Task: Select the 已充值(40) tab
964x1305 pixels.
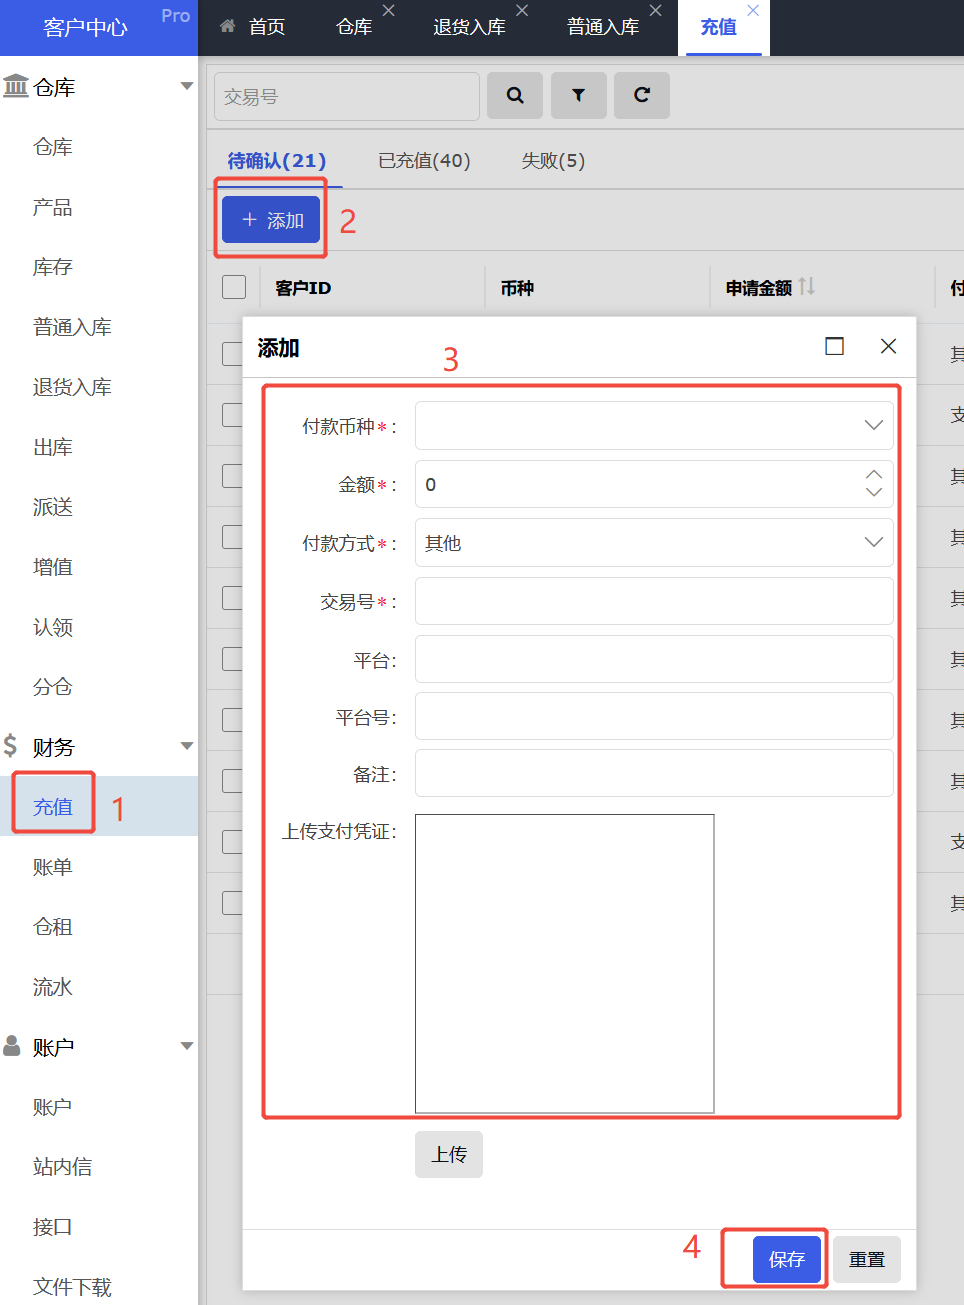Action: pos(424,161)
